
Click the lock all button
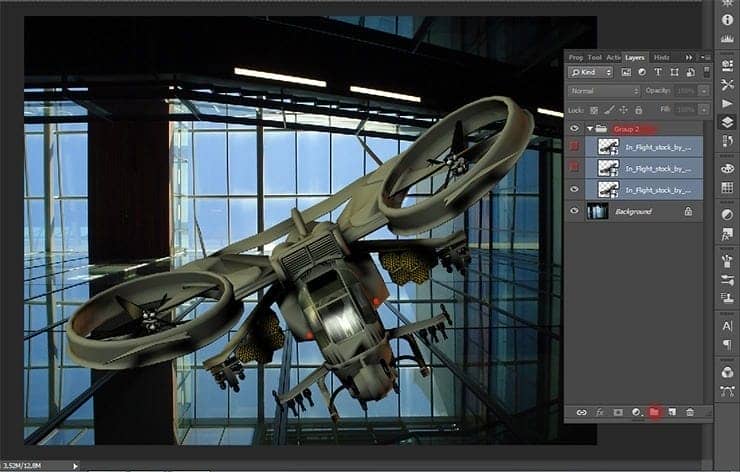[x=639, y=110]
